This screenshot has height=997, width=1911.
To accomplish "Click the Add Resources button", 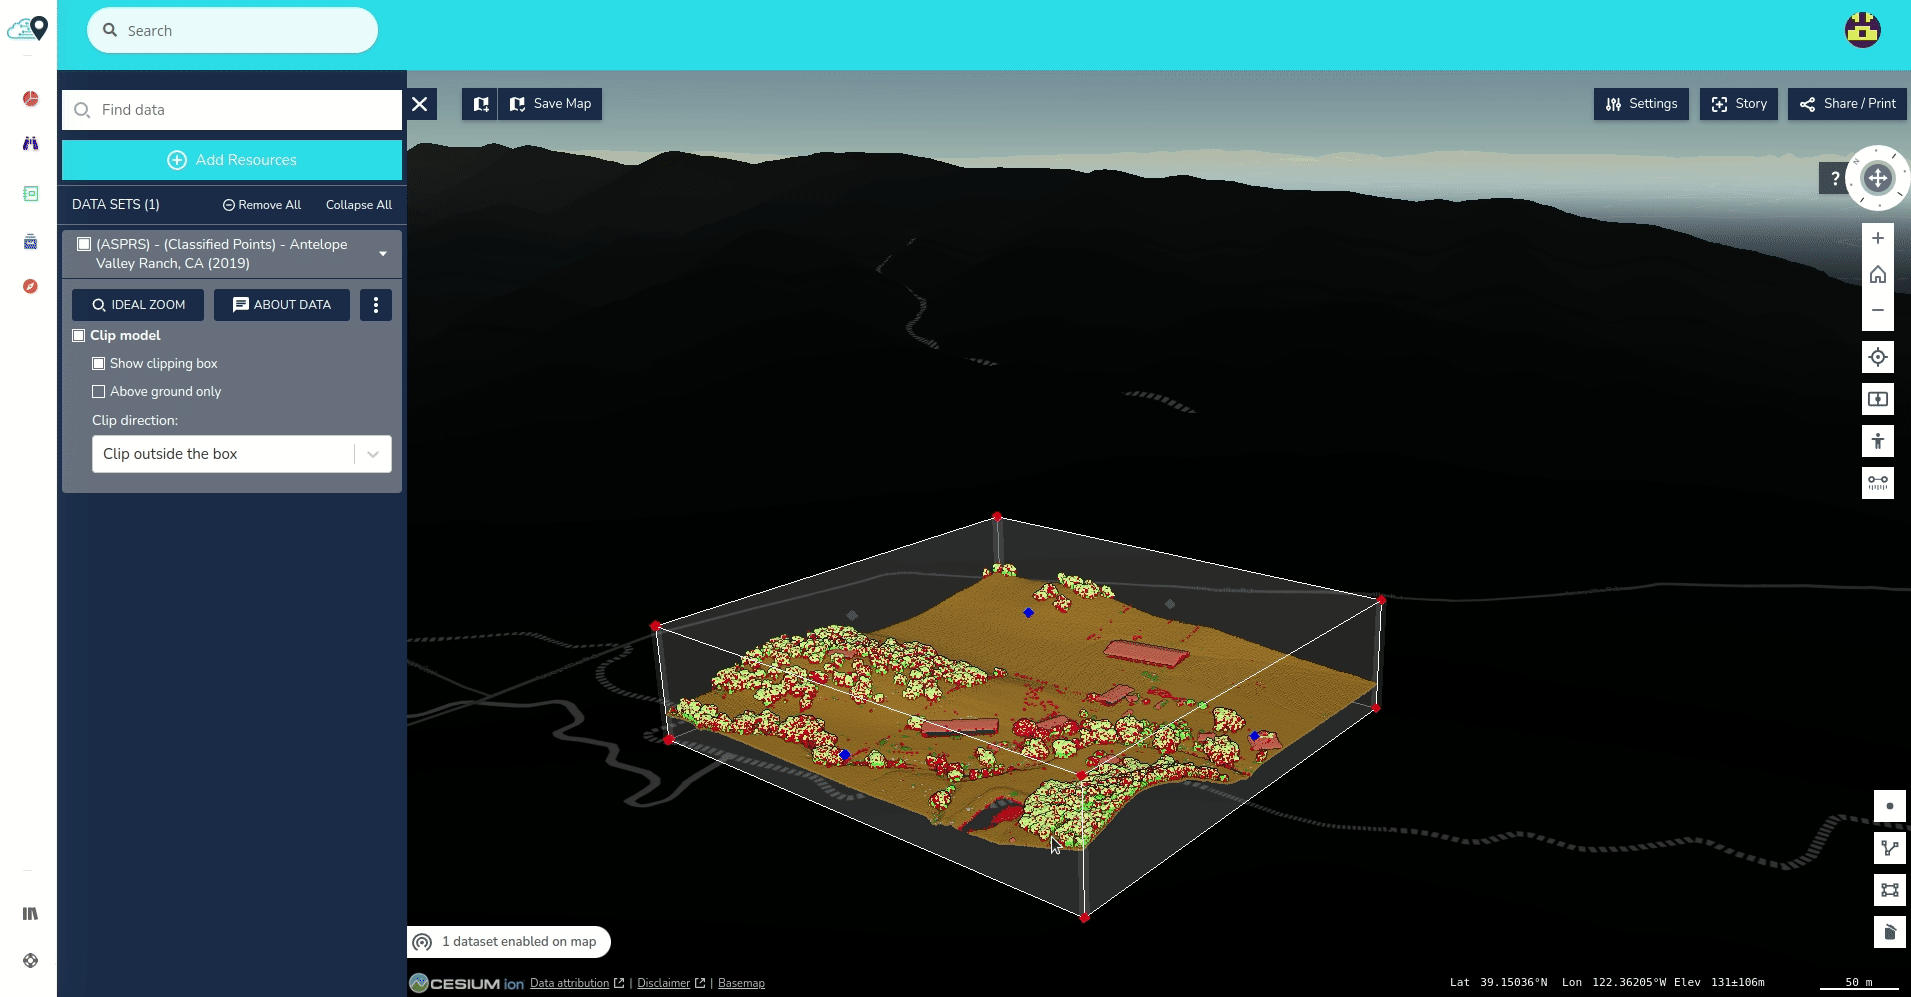I will [232, 160].
